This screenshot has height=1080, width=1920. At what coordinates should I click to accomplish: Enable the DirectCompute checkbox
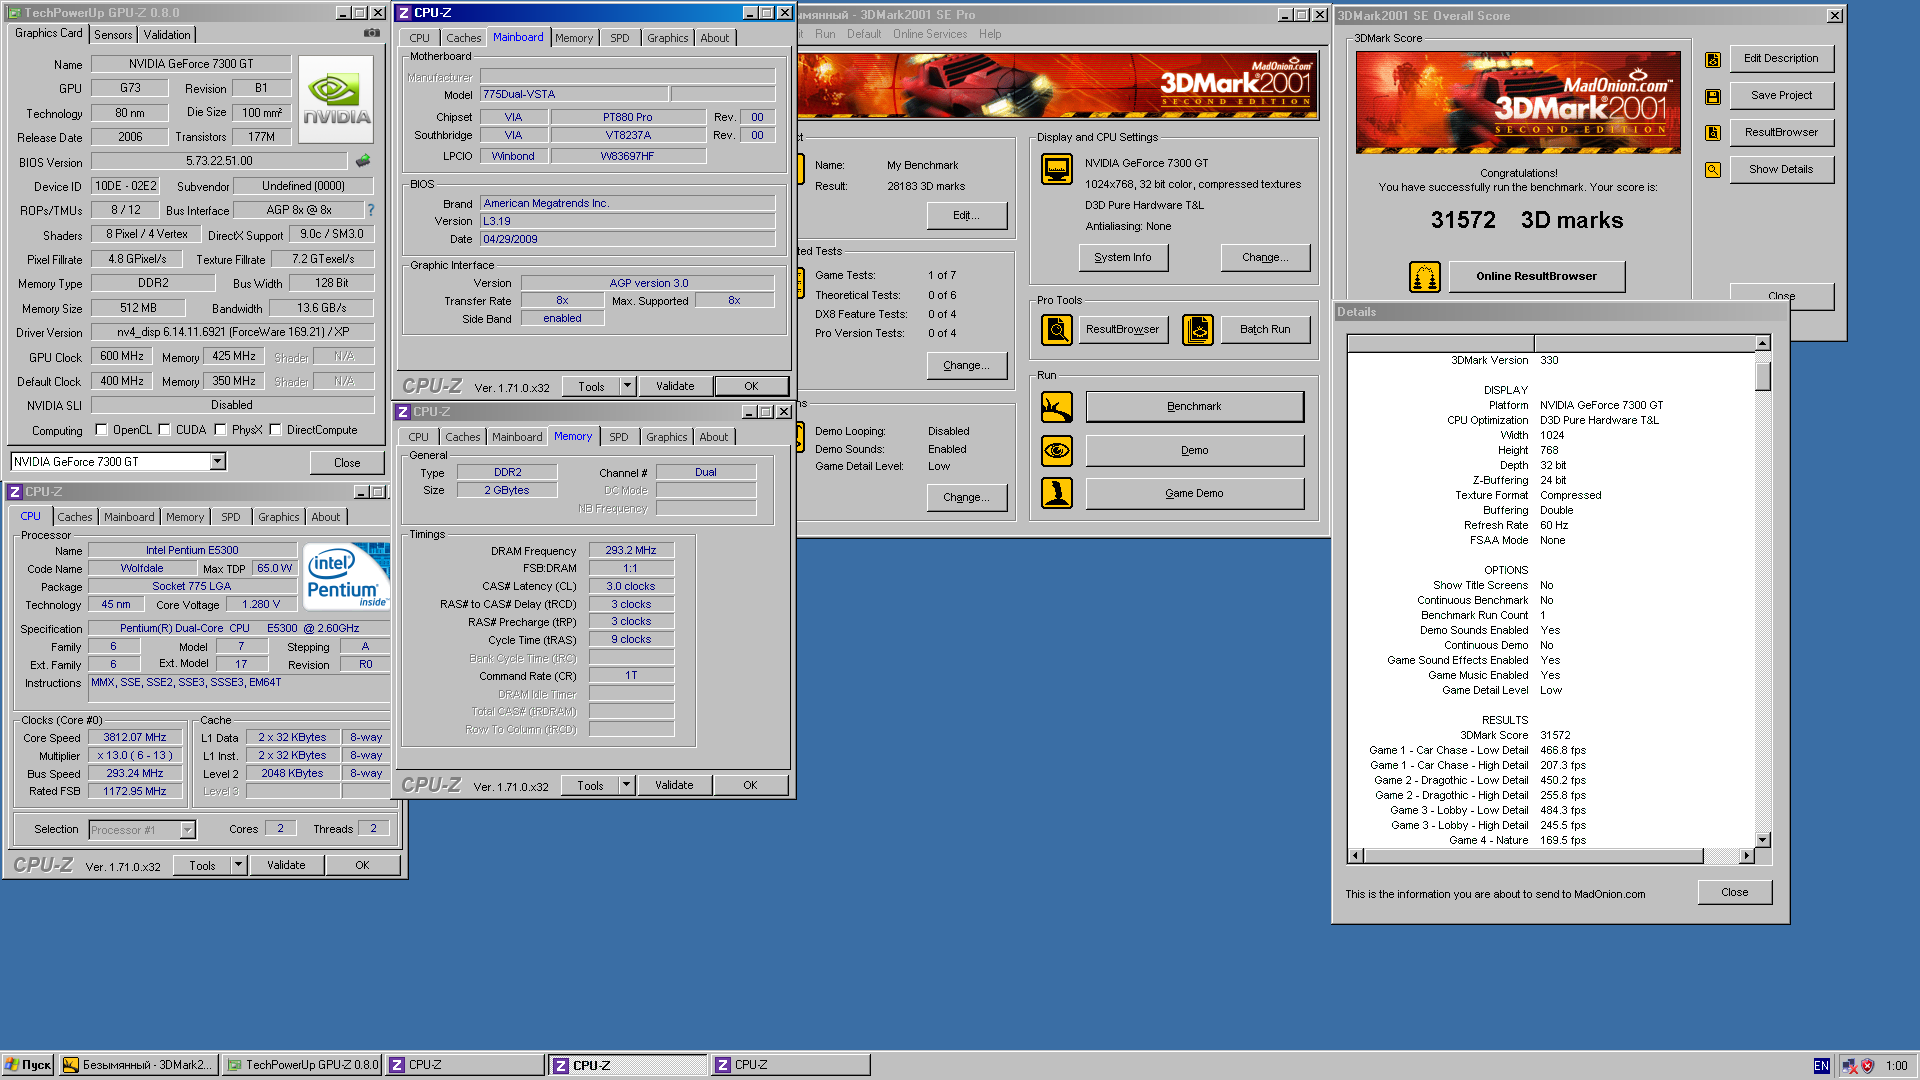[x=275, y=430]
